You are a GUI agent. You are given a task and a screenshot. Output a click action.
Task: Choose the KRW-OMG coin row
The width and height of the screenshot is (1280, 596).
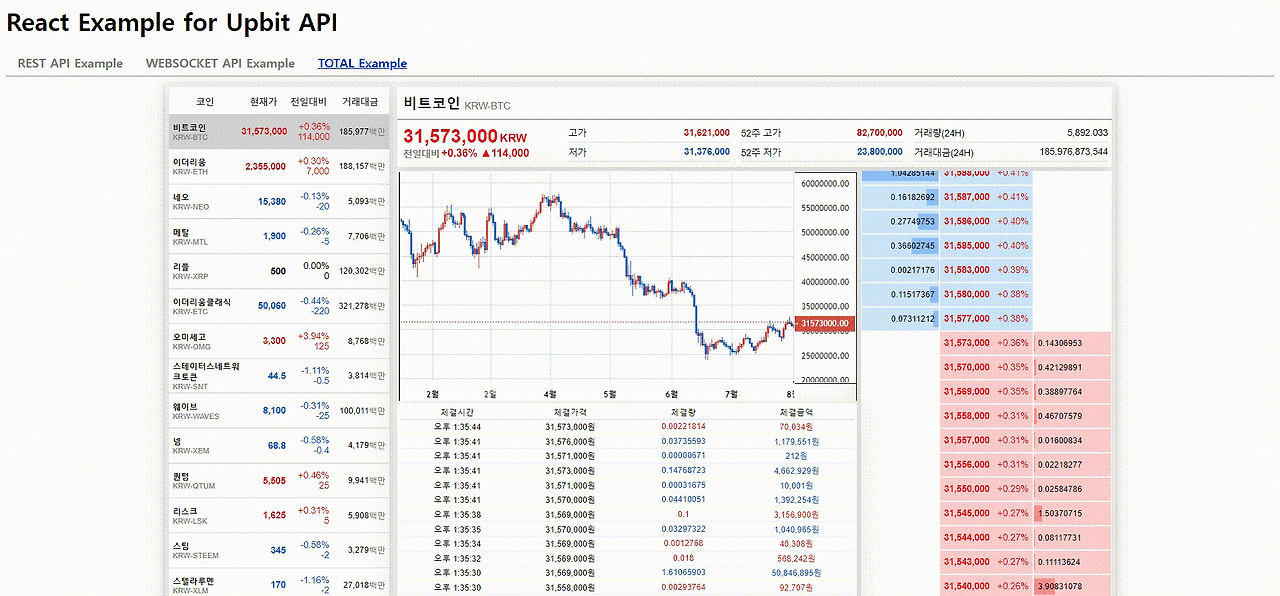[279, 341]
